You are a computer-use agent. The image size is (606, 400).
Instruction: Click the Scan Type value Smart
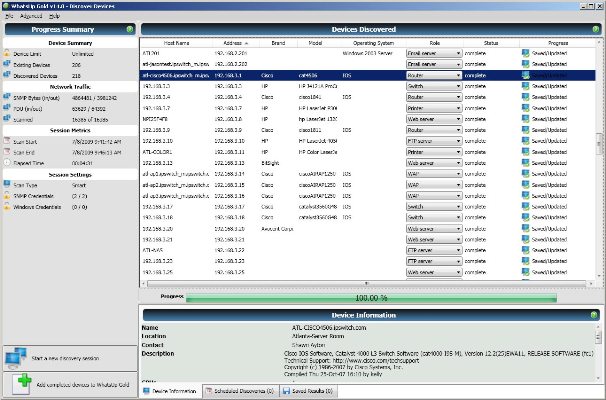(78, 185)
